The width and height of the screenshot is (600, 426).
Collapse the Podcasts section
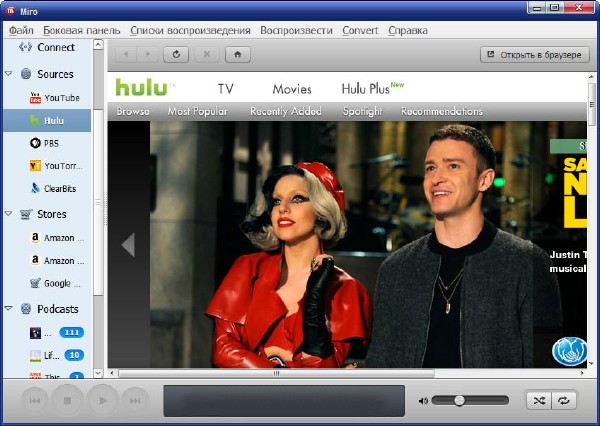pos(8,309)
